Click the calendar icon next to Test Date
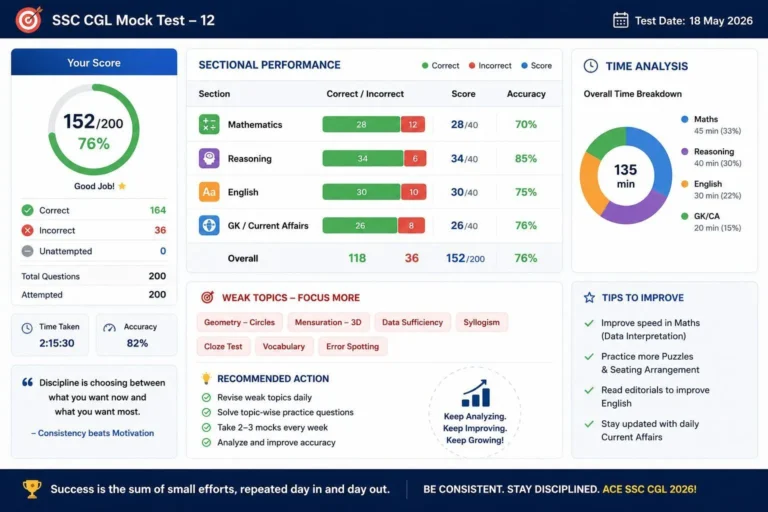This screenshot has width=768, height=512. point(621,20)
